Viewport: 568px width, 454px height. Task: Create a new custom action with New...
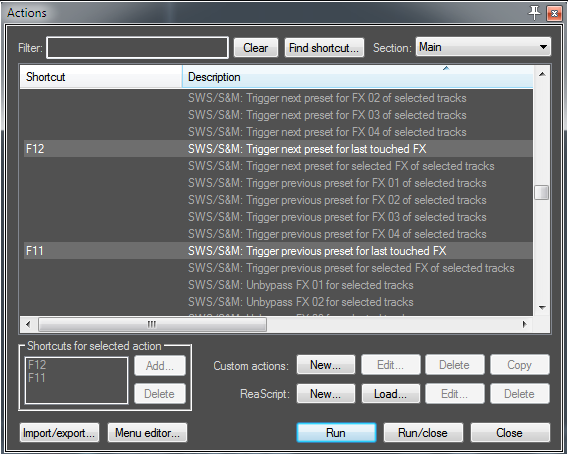click(326, 365)
